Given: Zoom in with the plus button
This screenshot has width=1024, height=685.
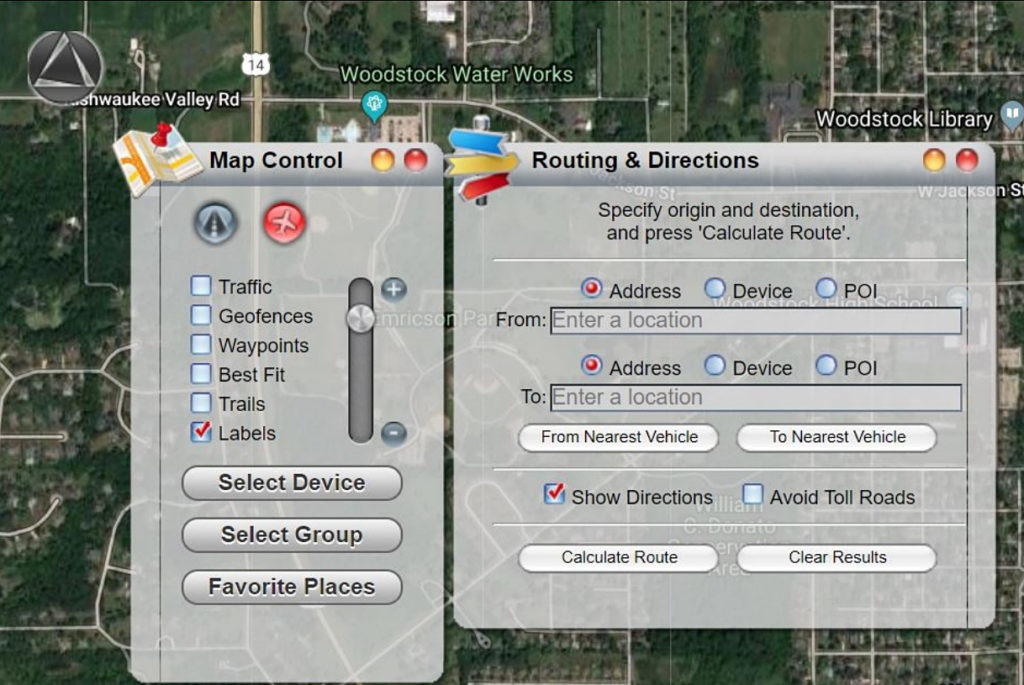Looking at the screenshot, I should tap(394, 289).
